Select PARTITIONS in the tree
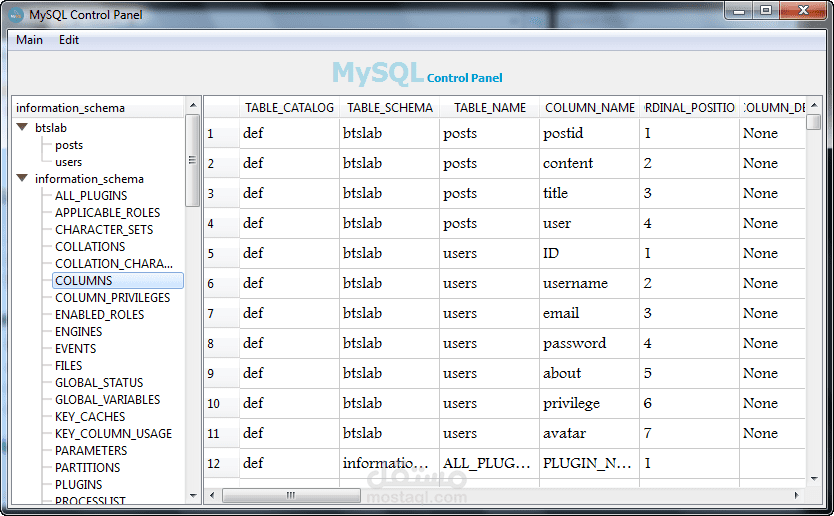 (x=88, y=468)
